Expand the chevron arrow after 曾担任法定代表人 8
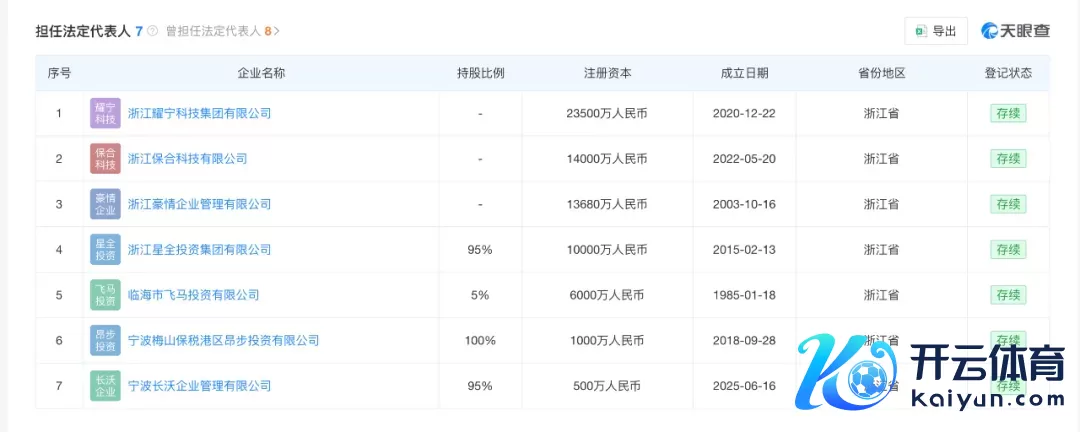 point(277,31)
